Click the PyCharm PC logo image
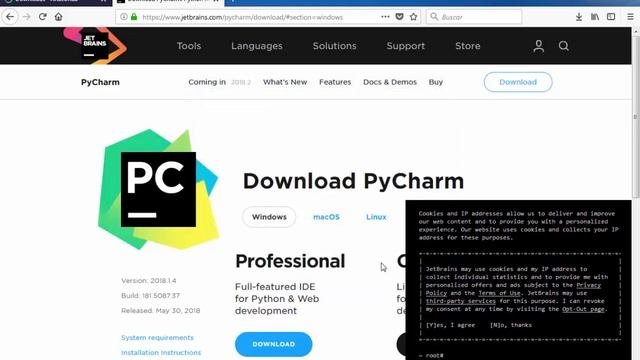Screen dimensions: 640x360 click(x=158, y=189)
